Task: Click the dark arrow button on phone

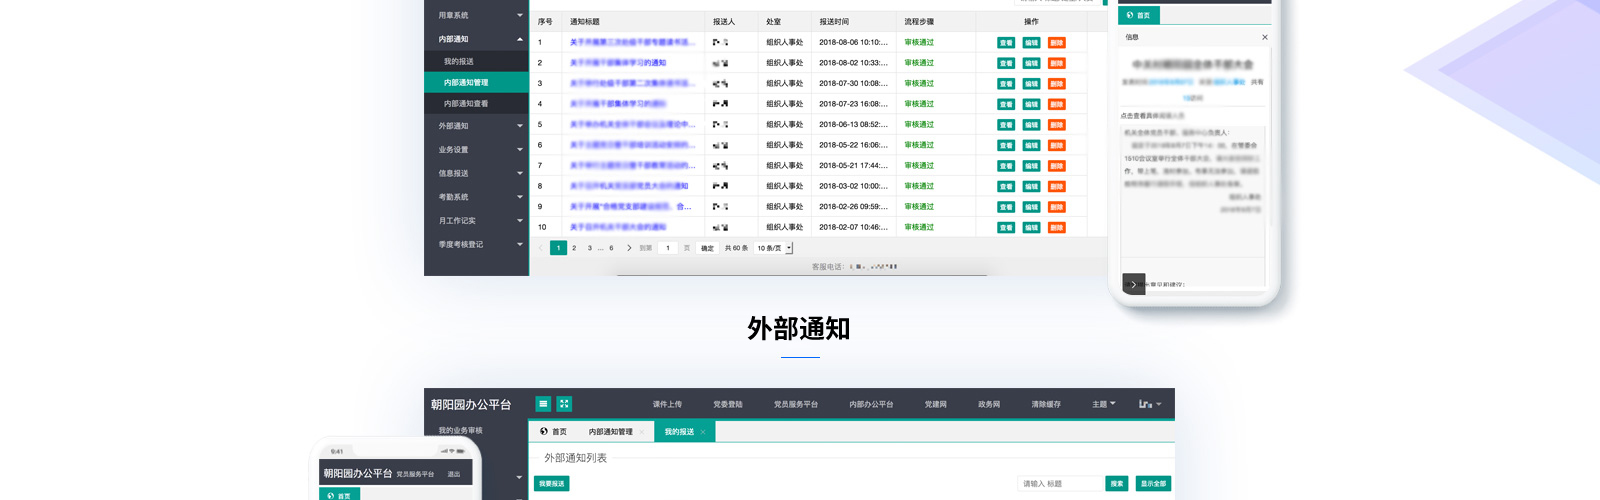Action: click(1133, 284)
